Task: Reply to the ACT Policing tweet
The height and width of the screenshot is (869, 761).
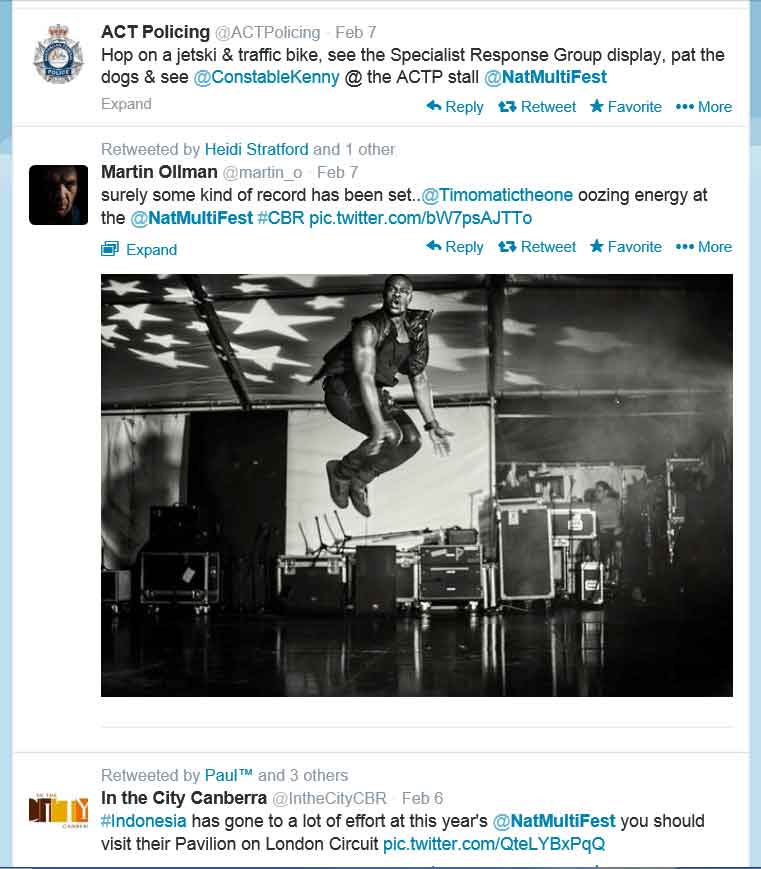Action: 454,106
